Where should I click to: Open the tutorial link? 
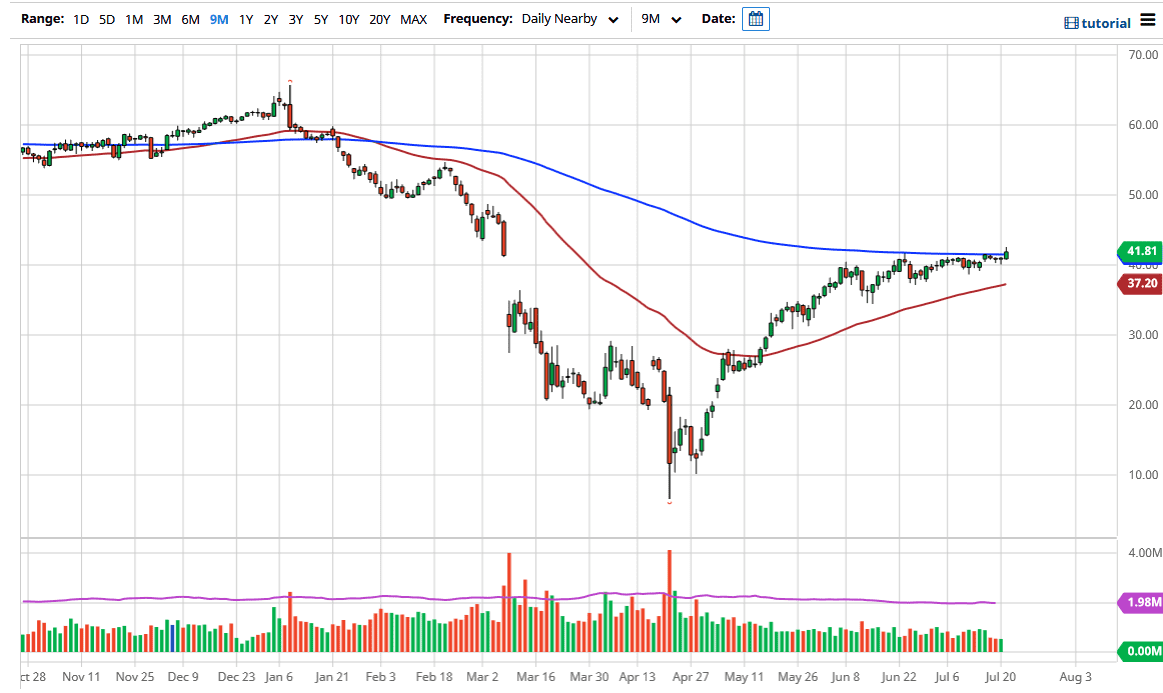(x=1106, y=23)
